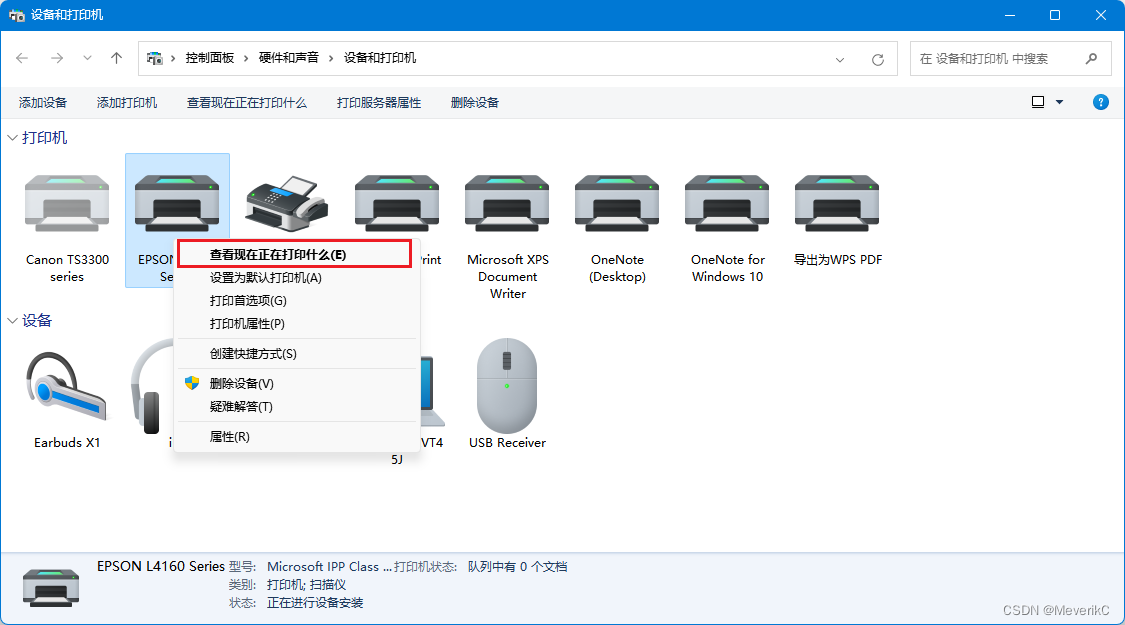1125x625 pixels.
Task: Go to 控制面板 breadcrumb
Action: click(210, 58)
